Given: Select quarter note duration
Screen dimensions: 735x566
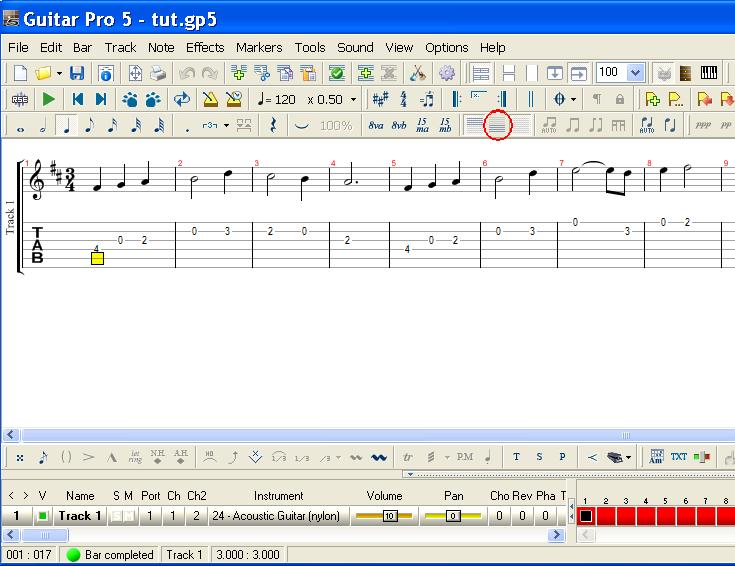Looking at the screenshot, I should click(67, 126).
